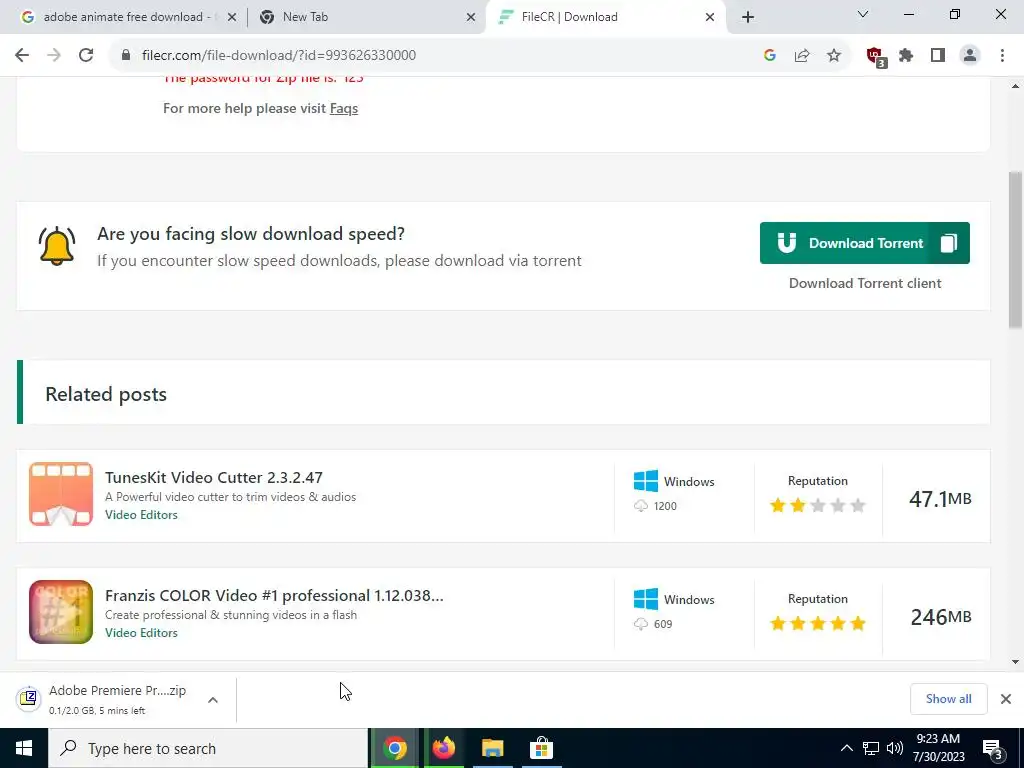Open the Faqs help link
Viewport: 1024px width, 768px height.
pos(344,108)
